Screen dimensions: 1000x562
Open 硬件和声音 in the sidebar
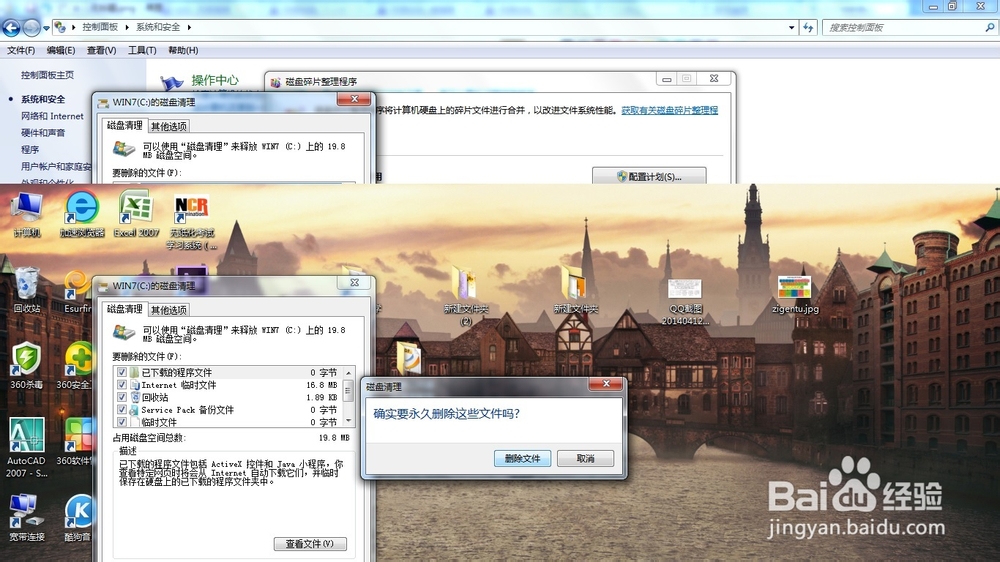coord(43,133)
